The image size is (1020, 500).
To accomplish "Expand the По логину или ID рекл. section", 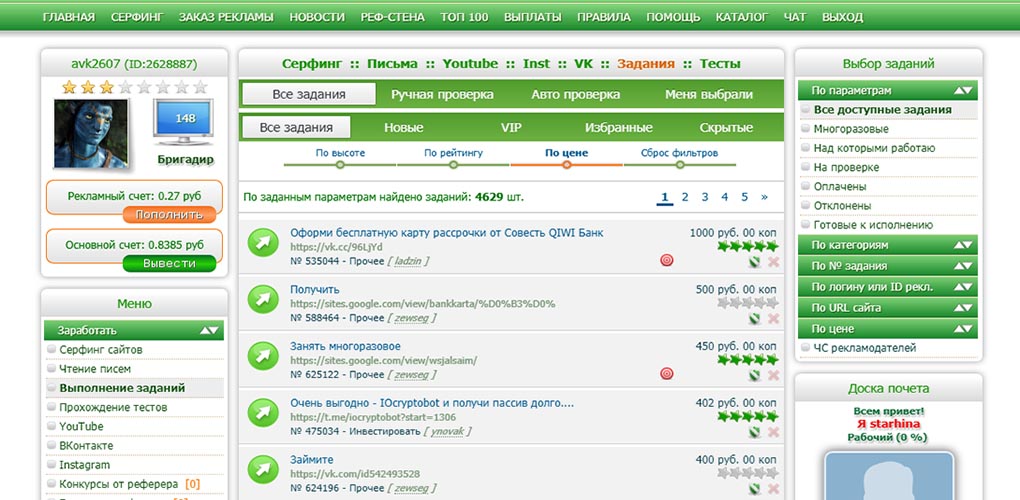I will (888, 287).
